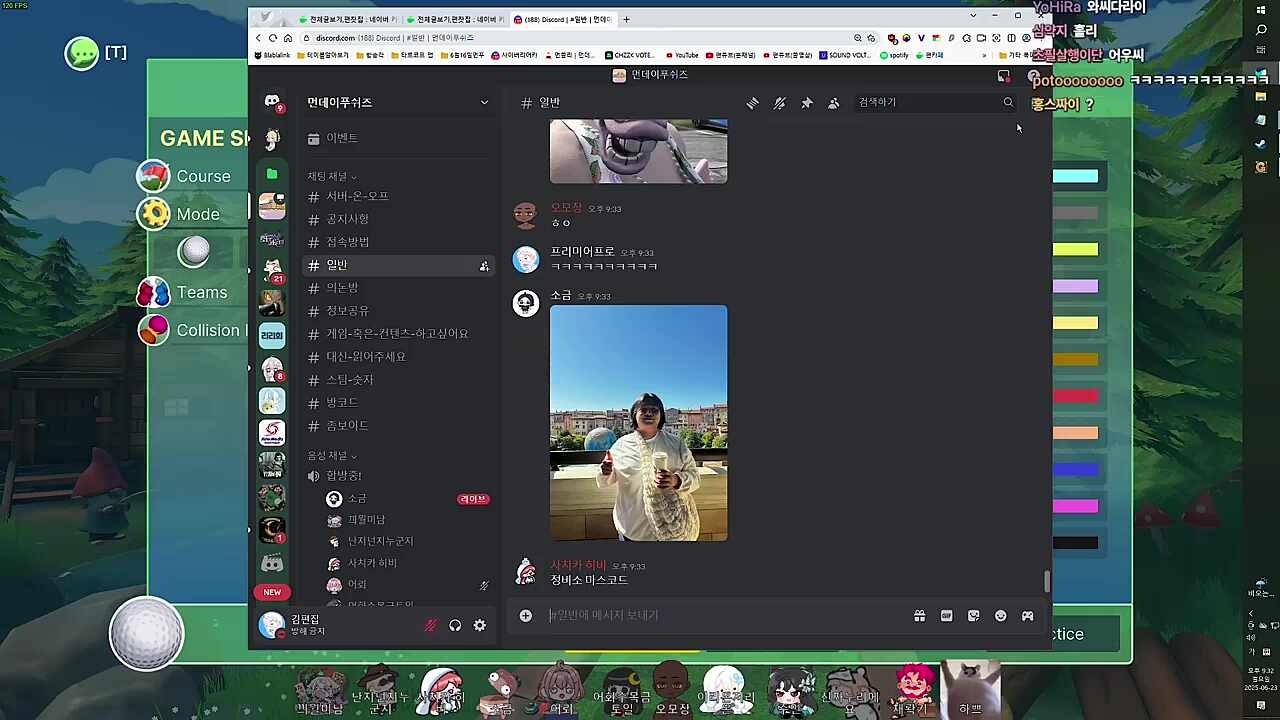Open the 대신-읽어주세요 channel
1280x720 pixels.
click(x=398, y=357)
